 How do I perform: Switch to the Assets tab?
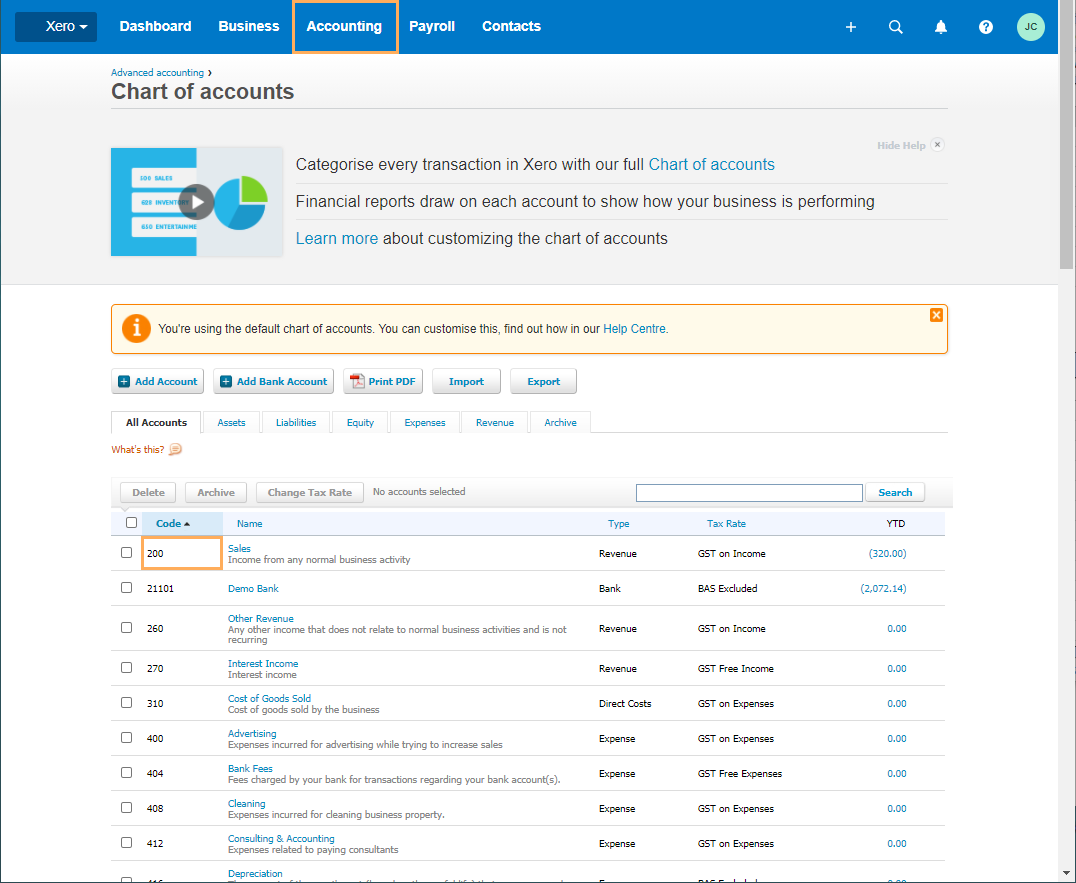tap(231, 423)
